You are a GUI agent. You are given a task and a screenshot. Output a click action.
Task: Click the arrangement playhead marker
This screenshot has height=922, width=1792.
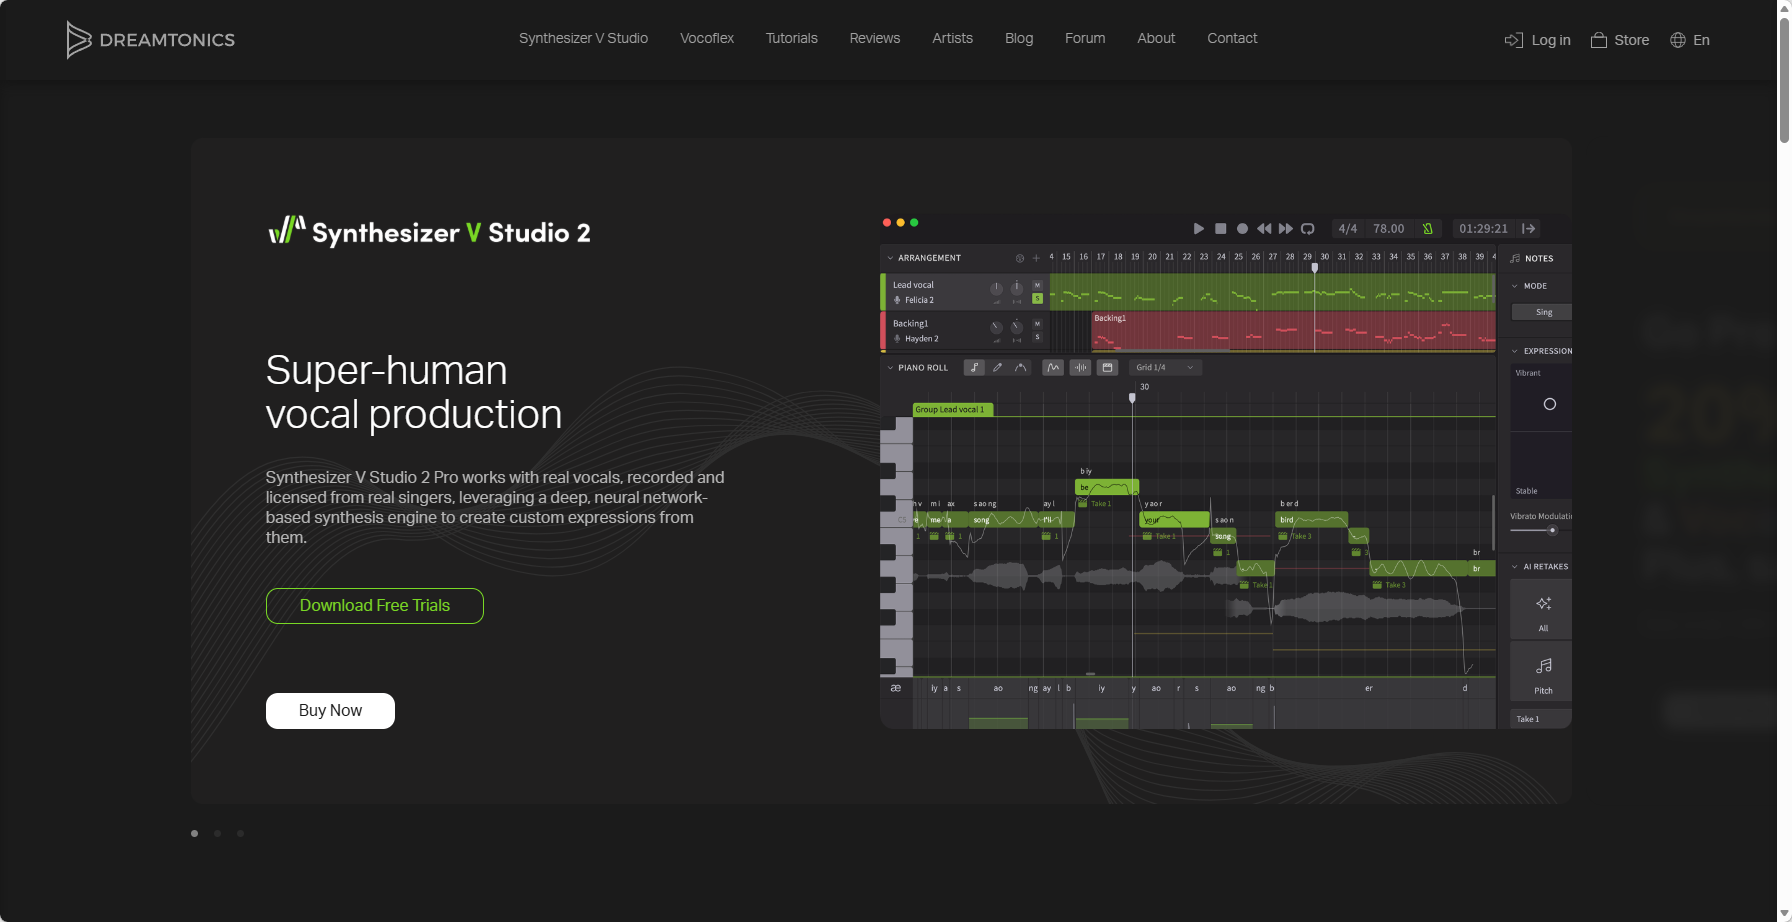coord(1315,268)
